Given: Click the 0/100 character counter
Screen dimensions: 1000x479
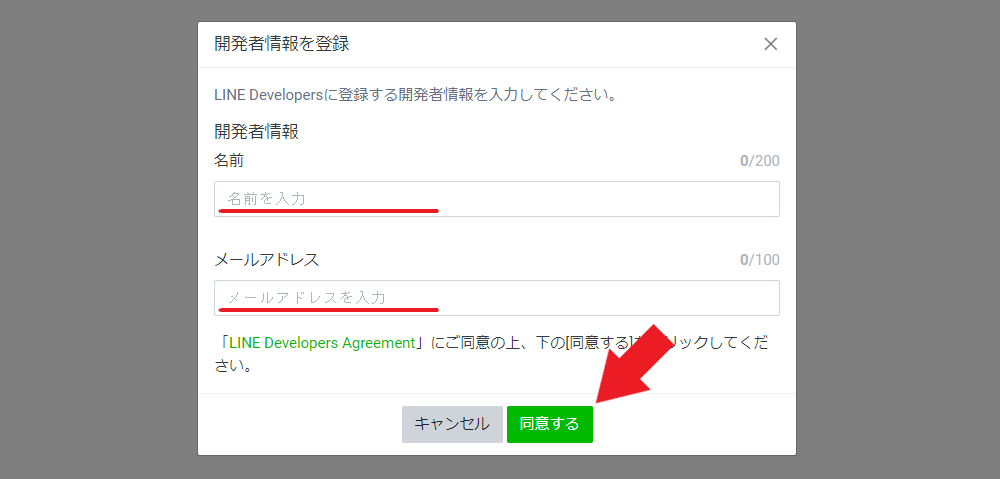Looking at the screenshot, I should [x=759, y=260].
